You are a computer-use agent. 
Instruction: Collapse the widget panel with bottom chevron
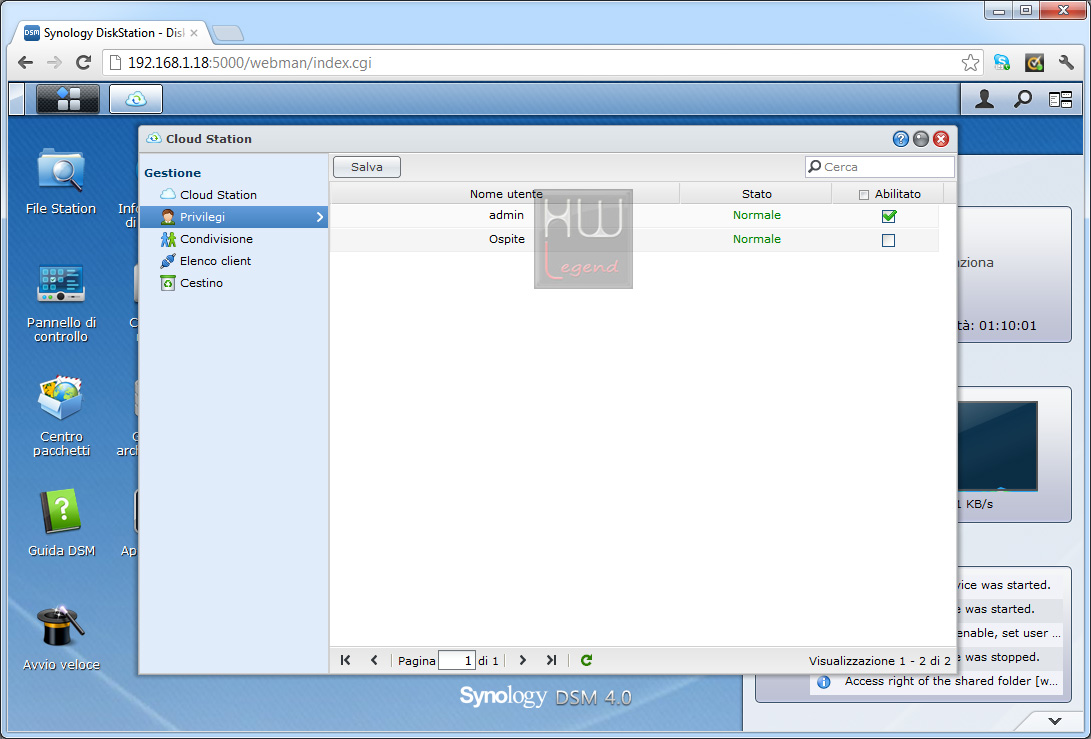tap(1055, 721)
